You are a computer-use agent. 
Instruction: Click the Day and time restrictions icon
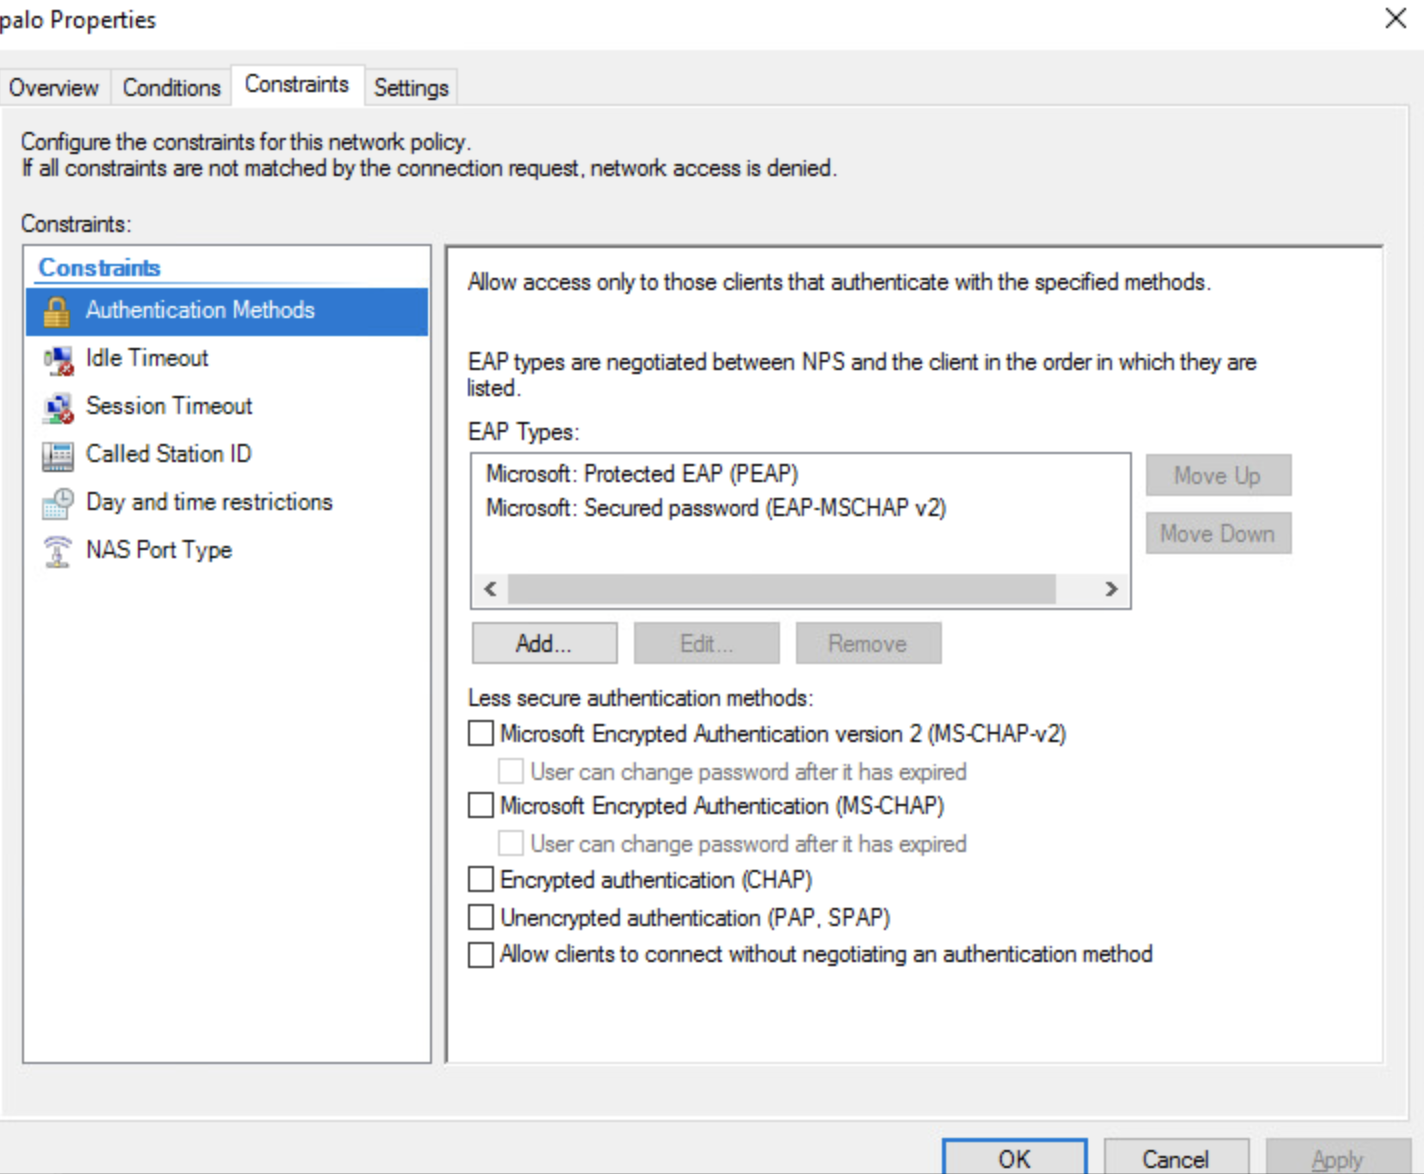pos(58,503)
